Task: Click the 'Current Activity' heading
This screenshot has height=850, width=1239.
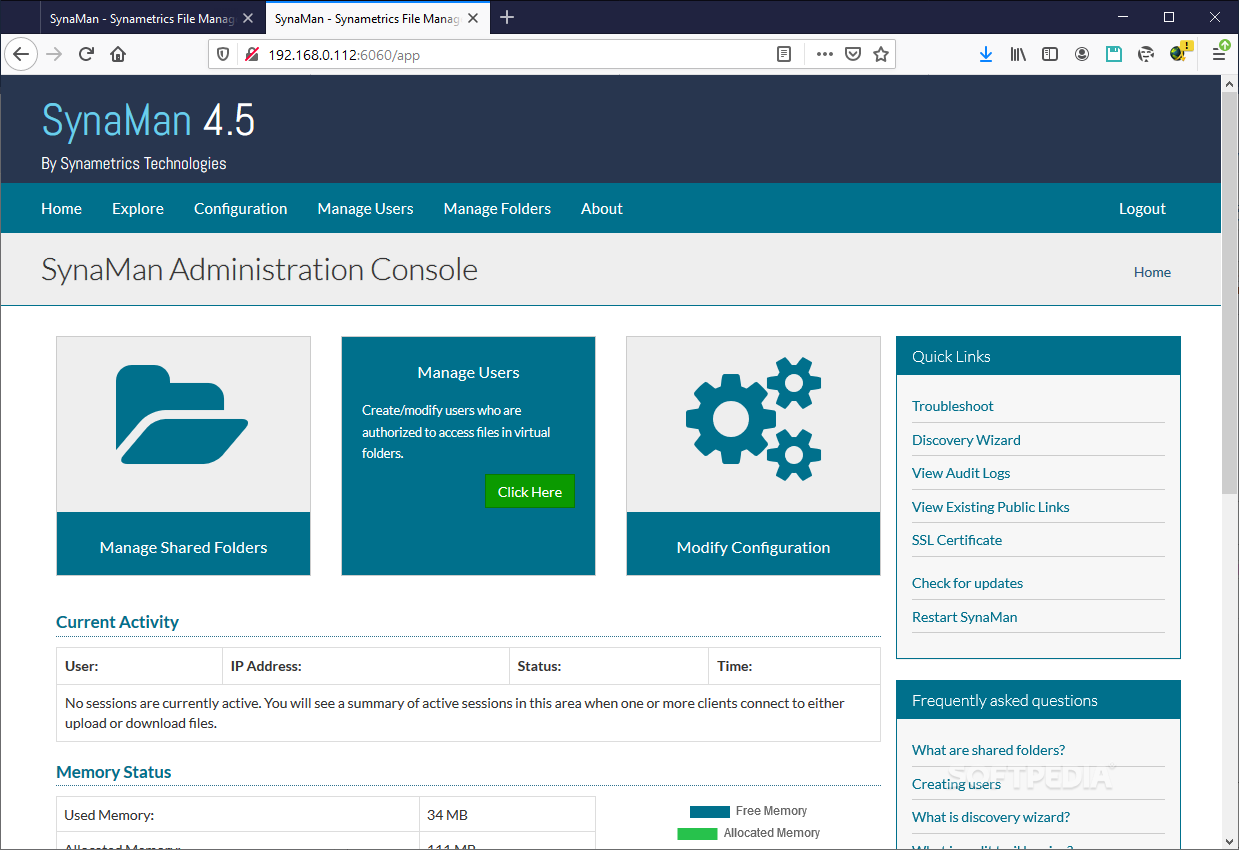Action: pyautogui.click(x=117, y=622)
